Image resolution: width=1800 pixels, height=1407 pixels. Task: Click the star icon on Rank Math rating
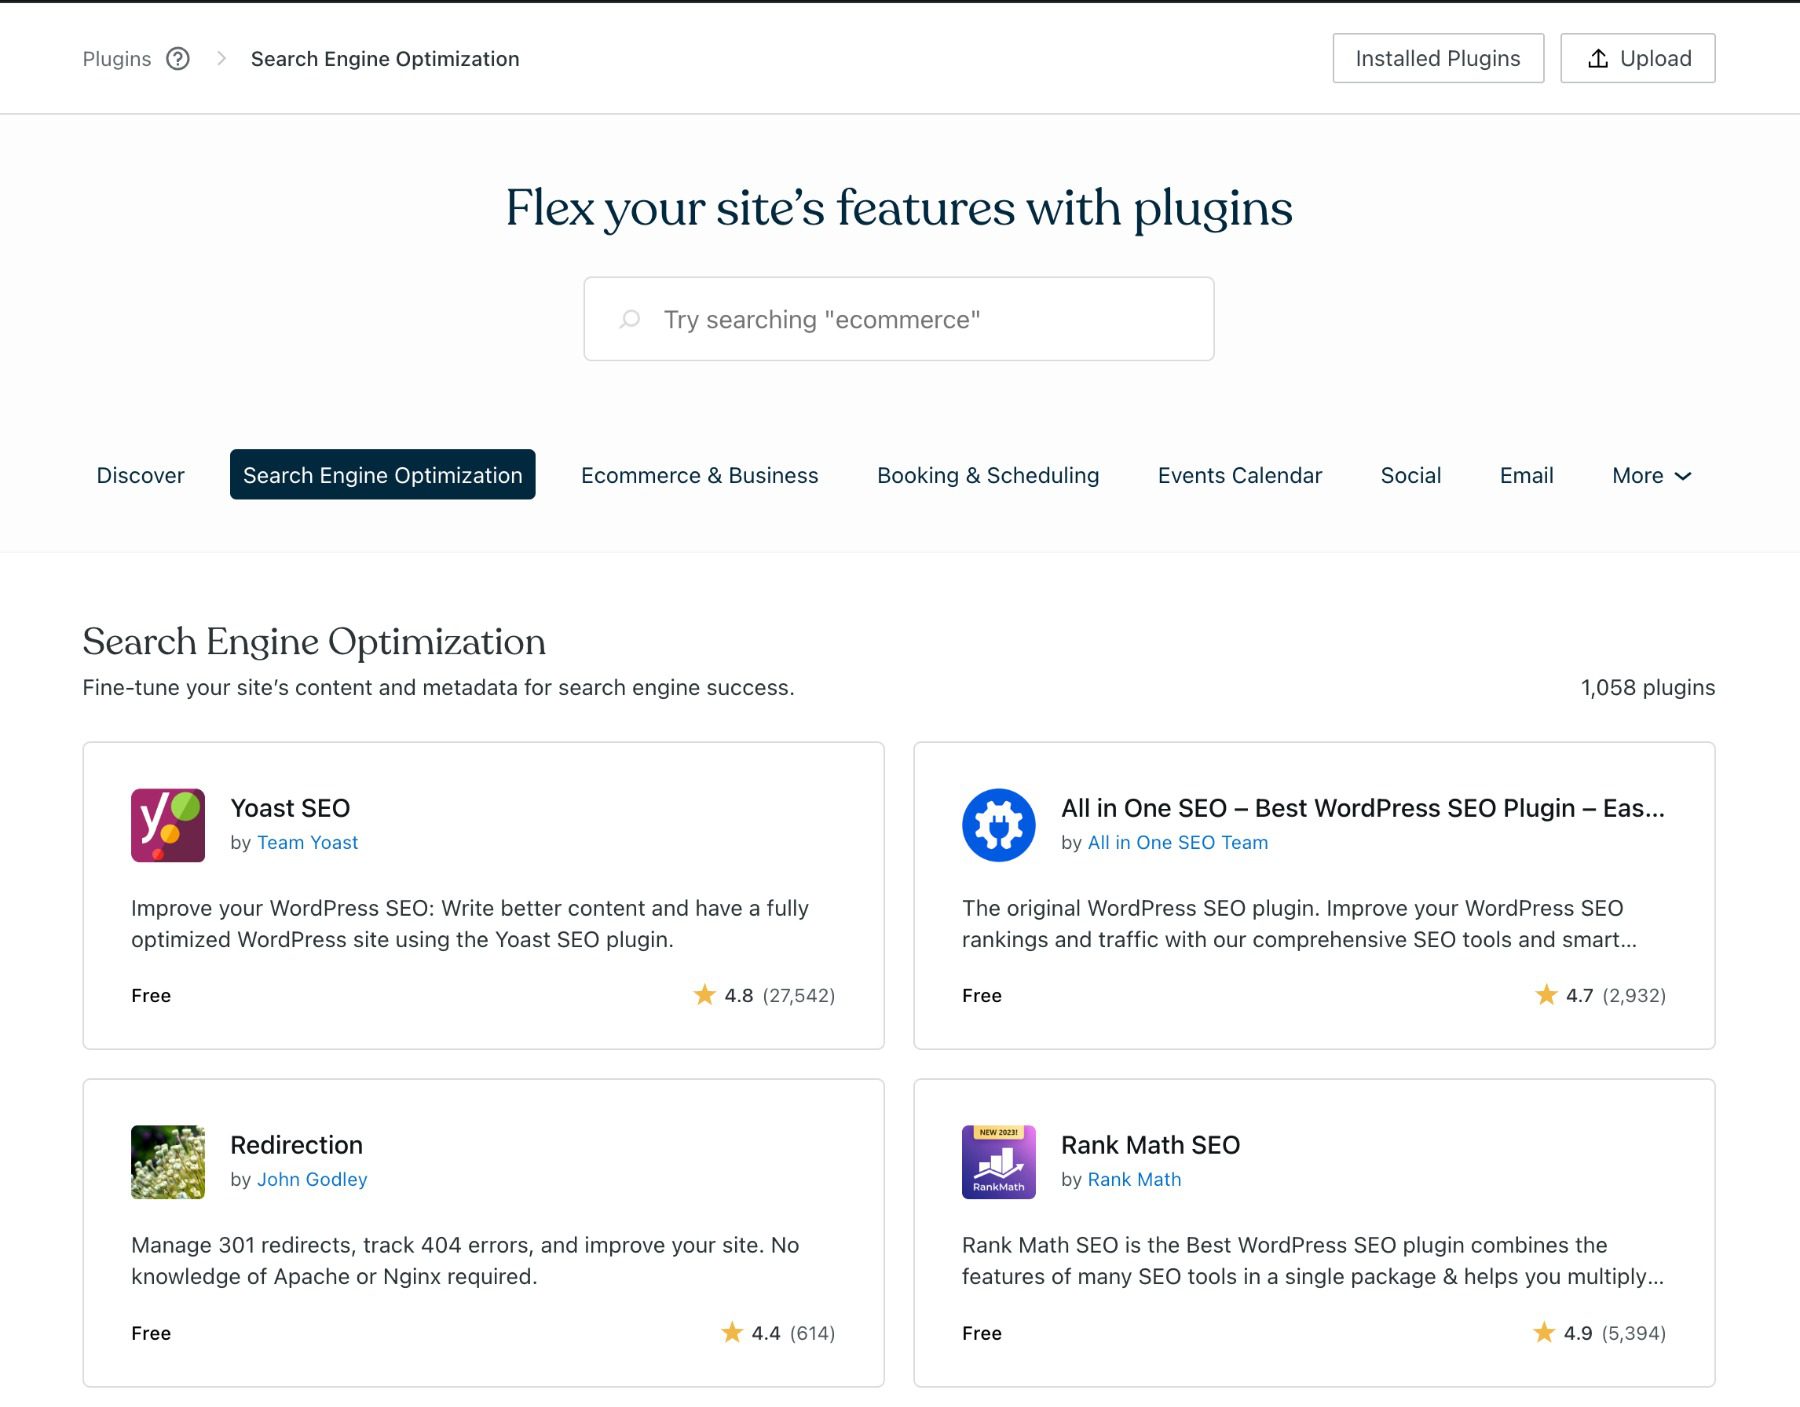1543,1332
